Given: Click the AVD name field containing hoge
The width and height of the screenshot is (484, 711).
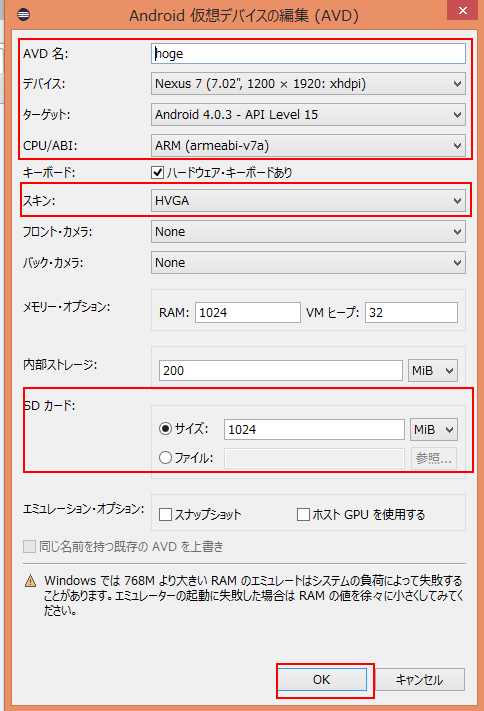Looking at the screenshot, I should [x=308, y=54].
